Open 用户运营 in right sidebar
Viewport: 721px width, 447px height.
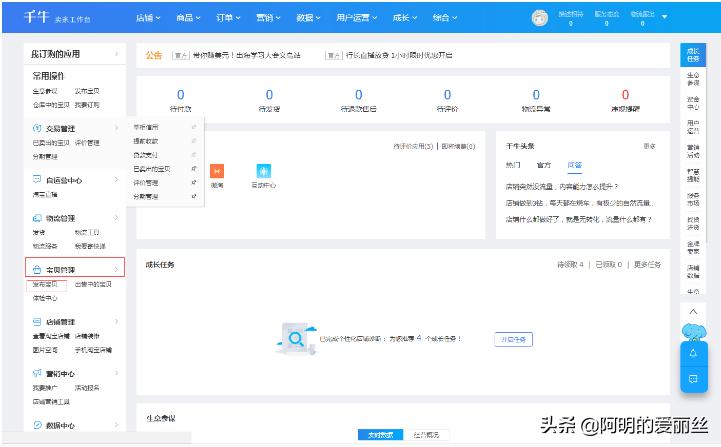pyautogui.click(x=693, y=126)
